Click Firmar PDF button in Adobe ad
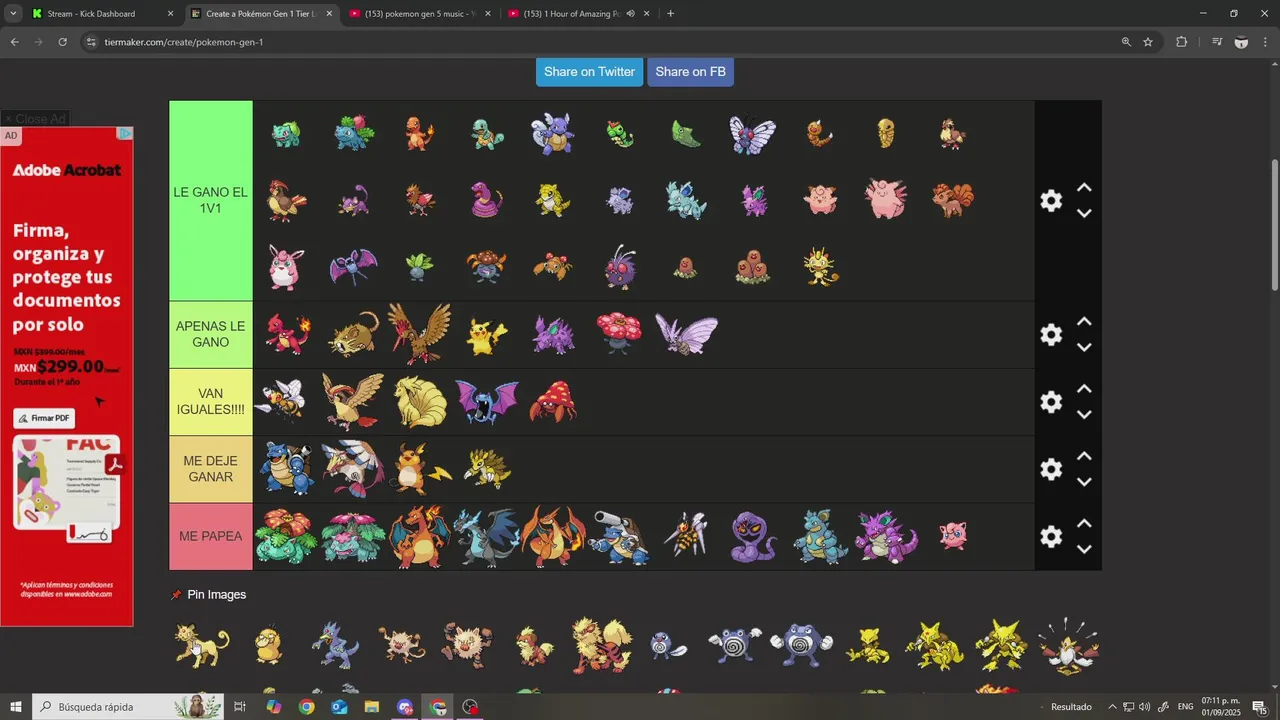The width and height of the screenshot is (1280, 720). point(44,418)
